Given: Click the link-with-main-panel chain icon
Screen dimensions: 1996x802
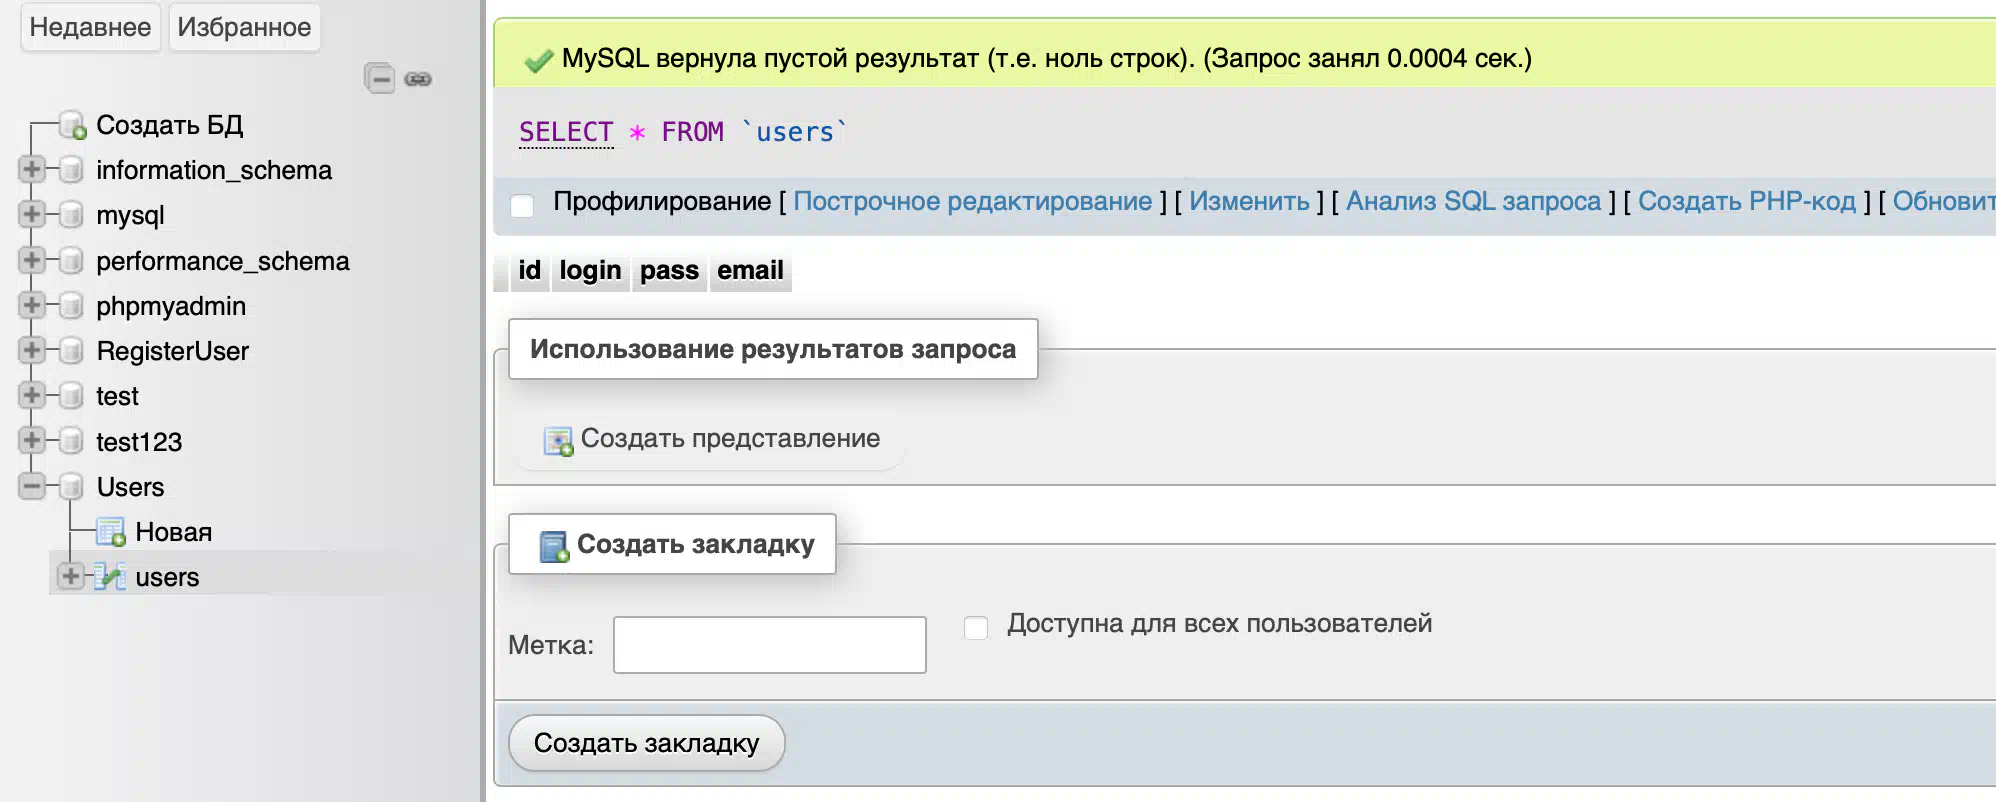Looking at the screenshot, I should coord(418,79).
